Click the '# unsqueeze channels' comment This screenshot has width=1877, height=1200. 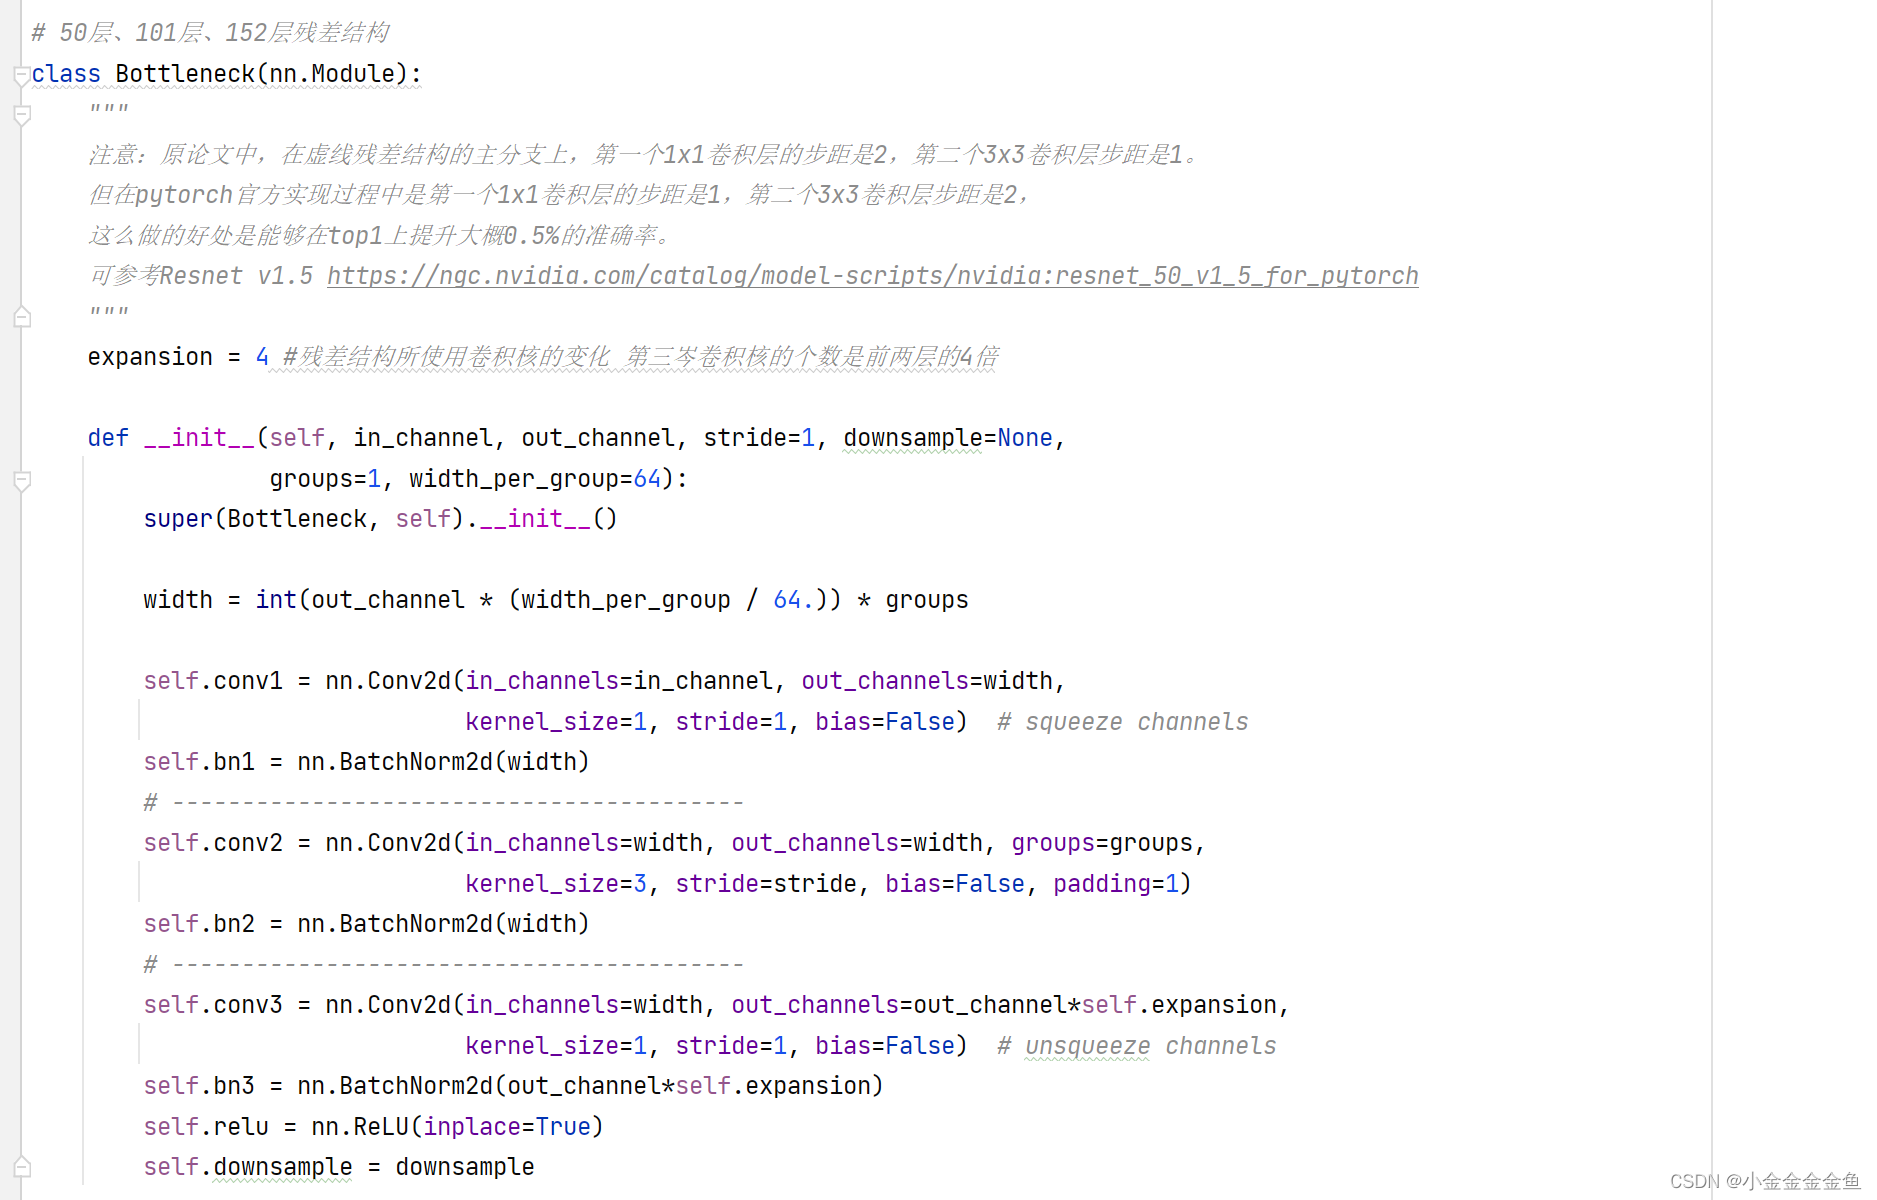click(1136, 1046)
